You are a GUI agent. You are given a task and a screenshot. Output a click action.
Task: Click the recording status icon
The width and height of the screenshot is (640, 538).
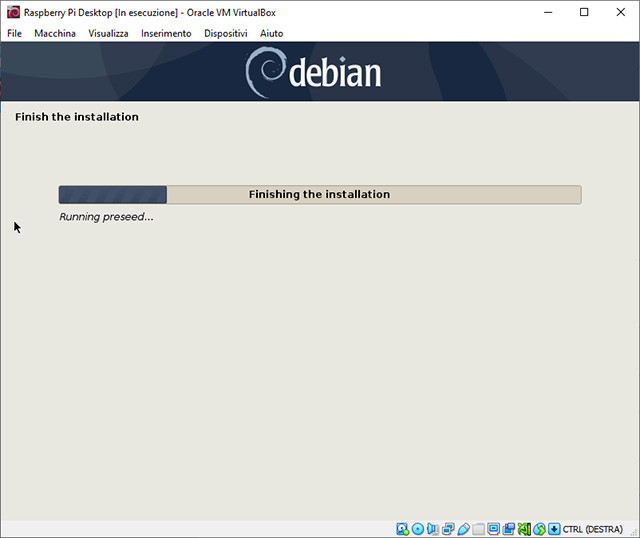508,528
